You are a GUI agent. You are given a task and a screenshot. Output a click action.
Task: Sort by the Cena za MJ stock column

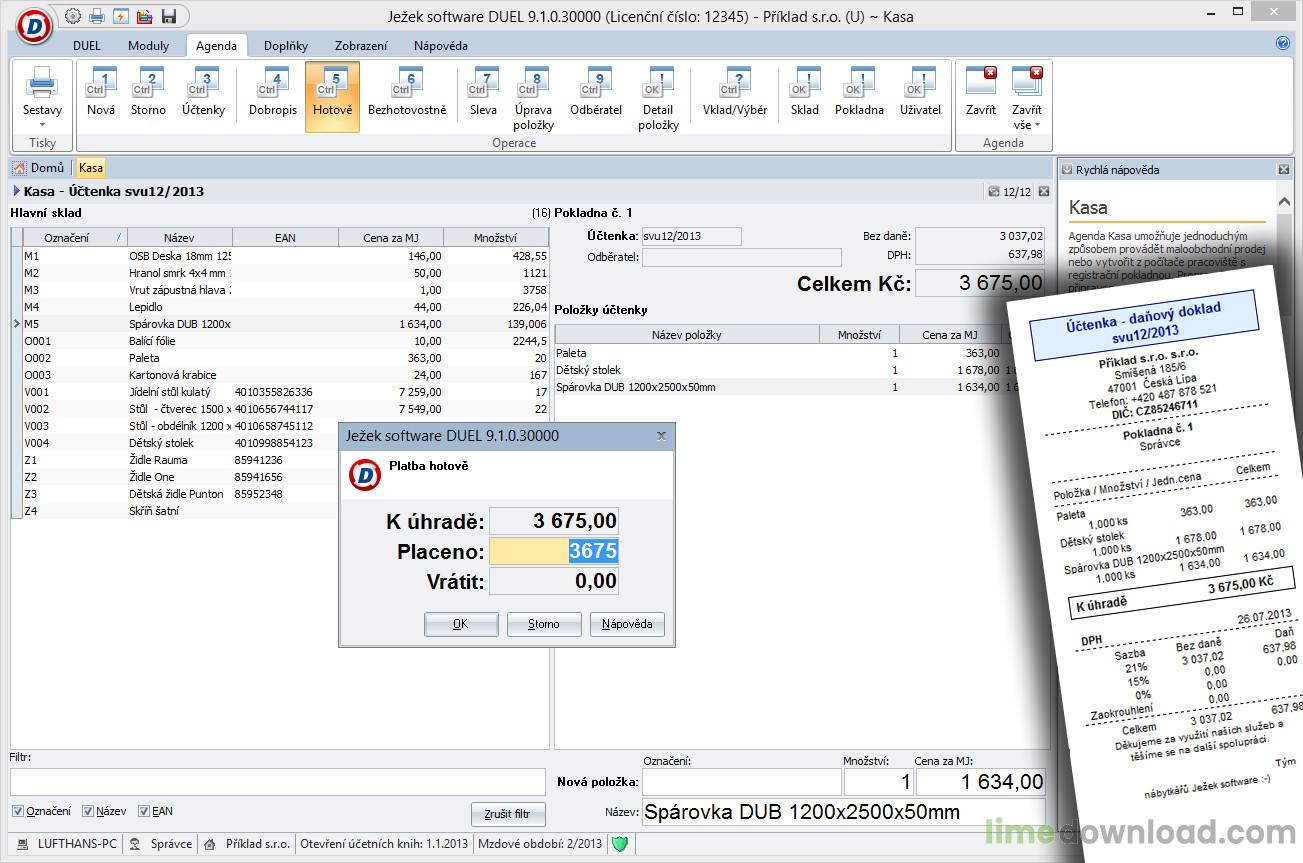(391, 237)
